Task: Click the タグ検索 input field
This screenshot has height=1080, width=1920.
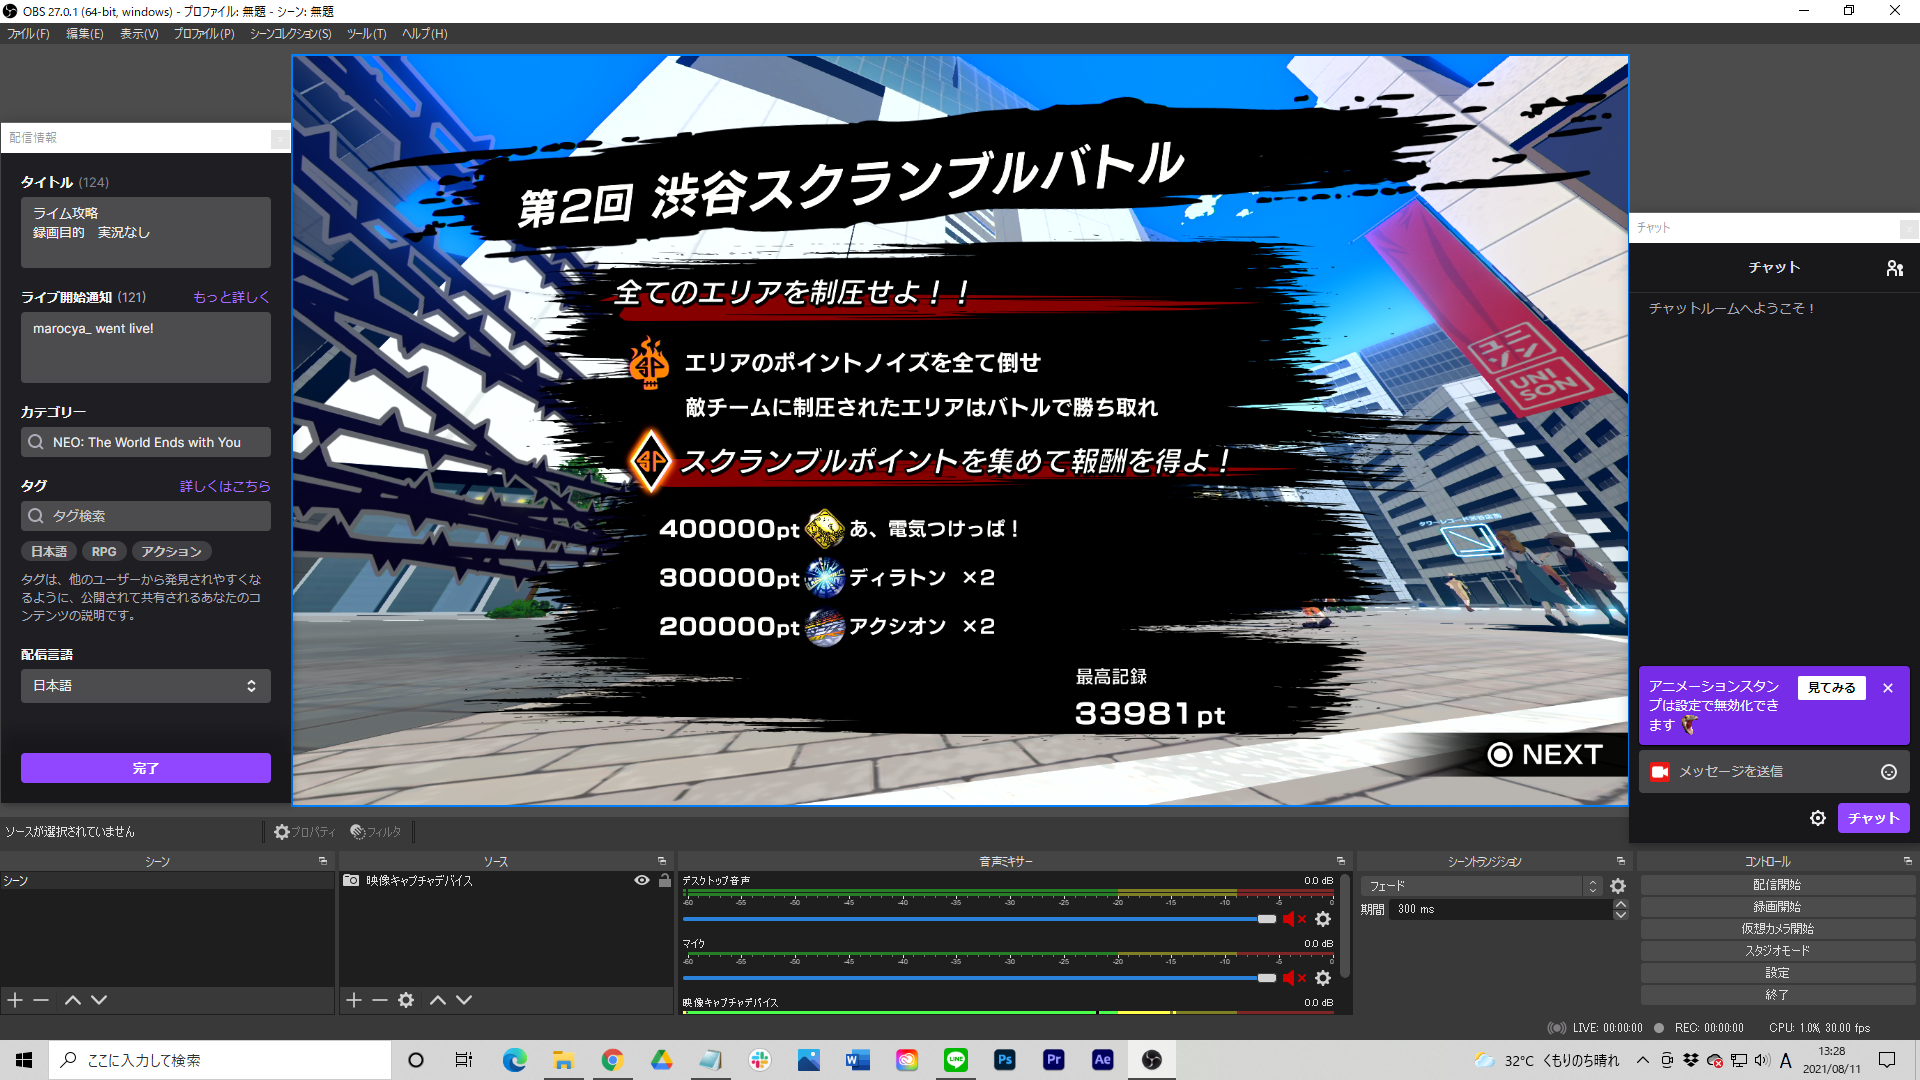Action: coord(146,516)
